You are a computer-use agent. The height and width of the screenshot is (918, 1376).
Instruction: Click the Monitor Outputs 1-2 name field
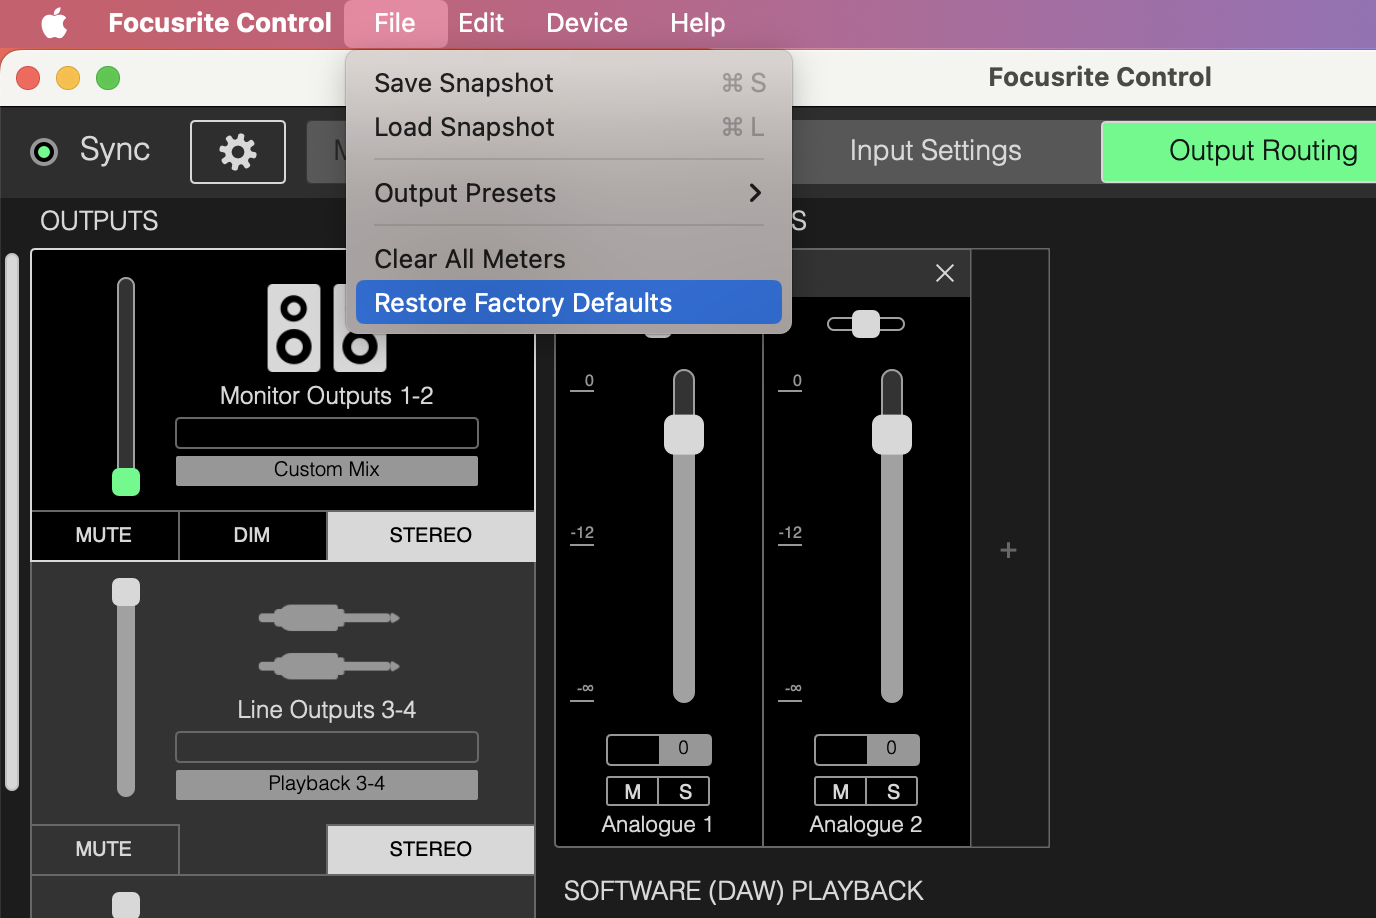pos(327,433)
